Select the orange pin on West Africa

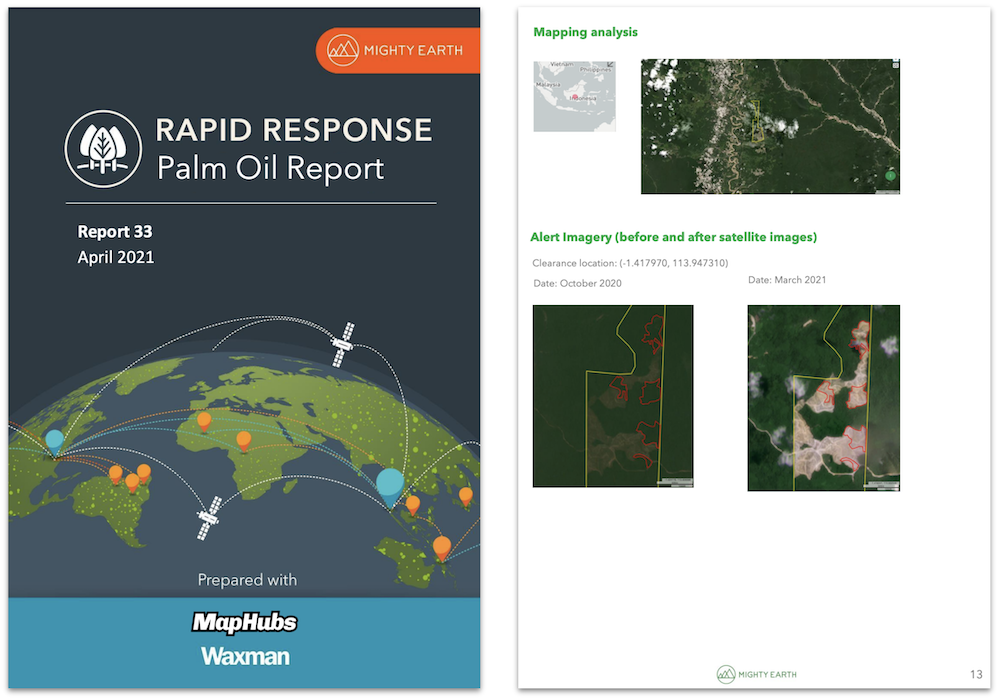(204, 422)
